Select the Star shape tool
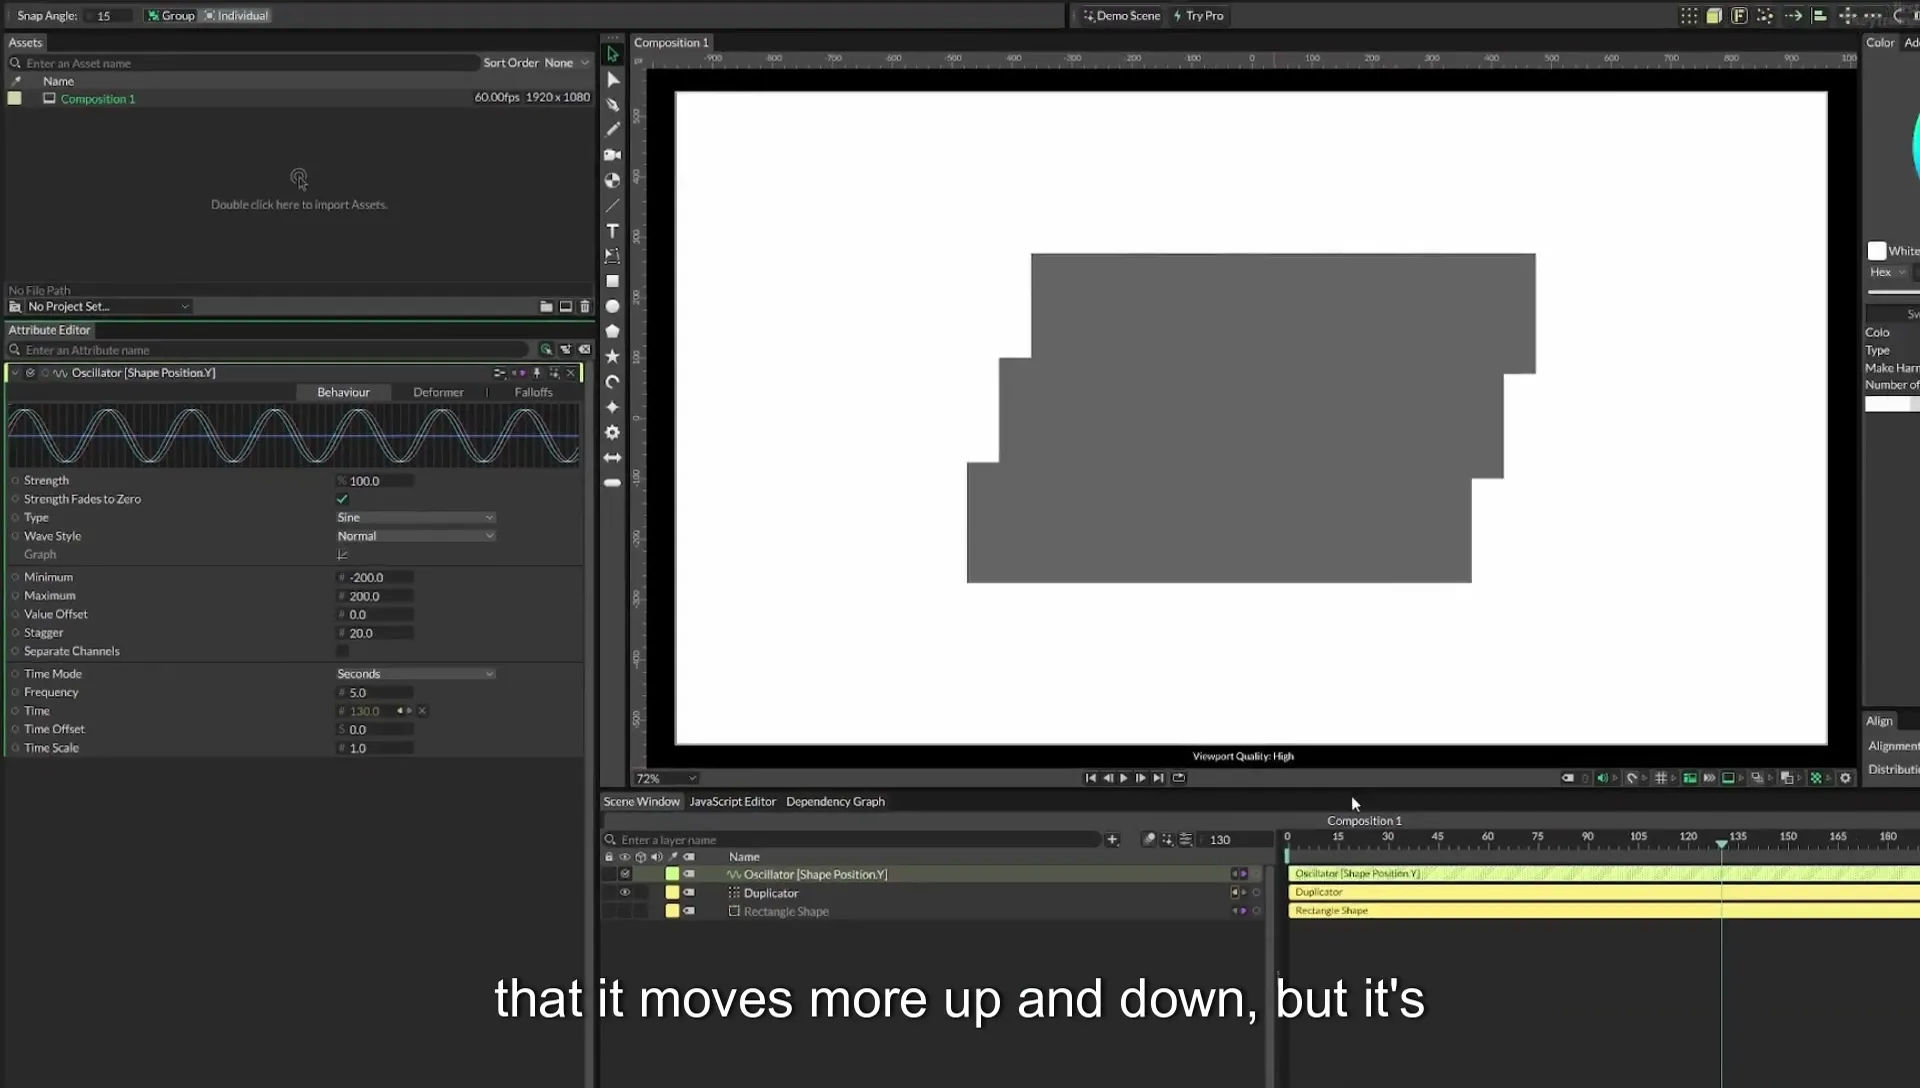The image size is (1920, 1088). pos(613,356)
